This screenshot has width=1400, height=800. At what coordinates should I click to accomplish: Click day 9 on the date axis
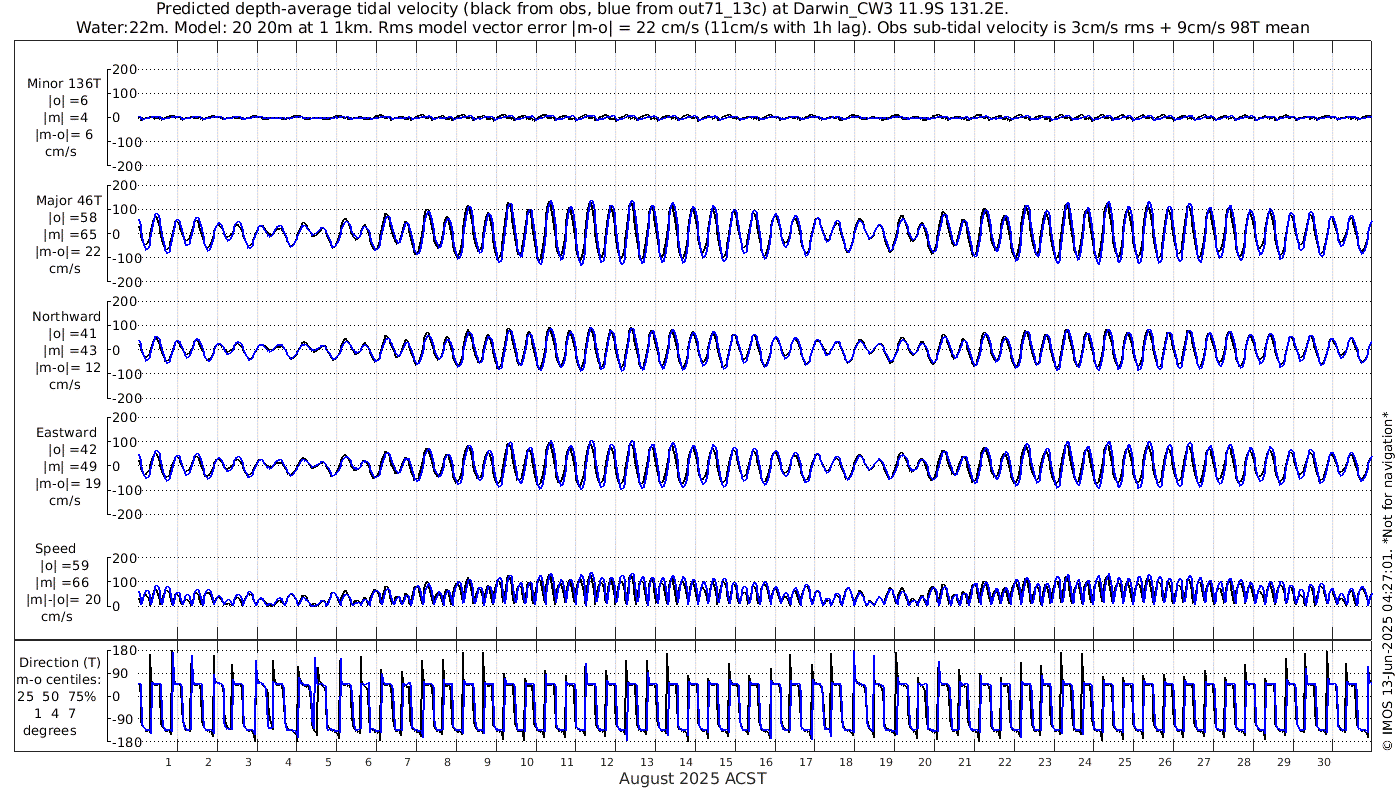click(487, 762)
